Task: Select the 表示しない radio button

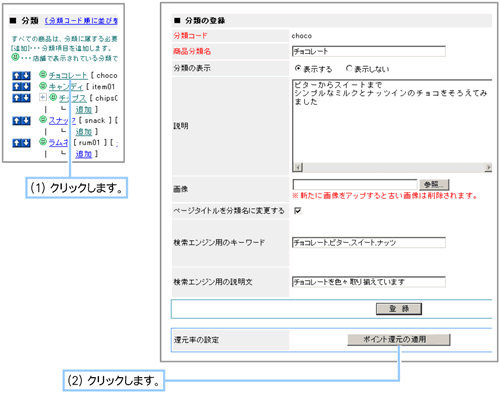Action: [x=349, y=68]
